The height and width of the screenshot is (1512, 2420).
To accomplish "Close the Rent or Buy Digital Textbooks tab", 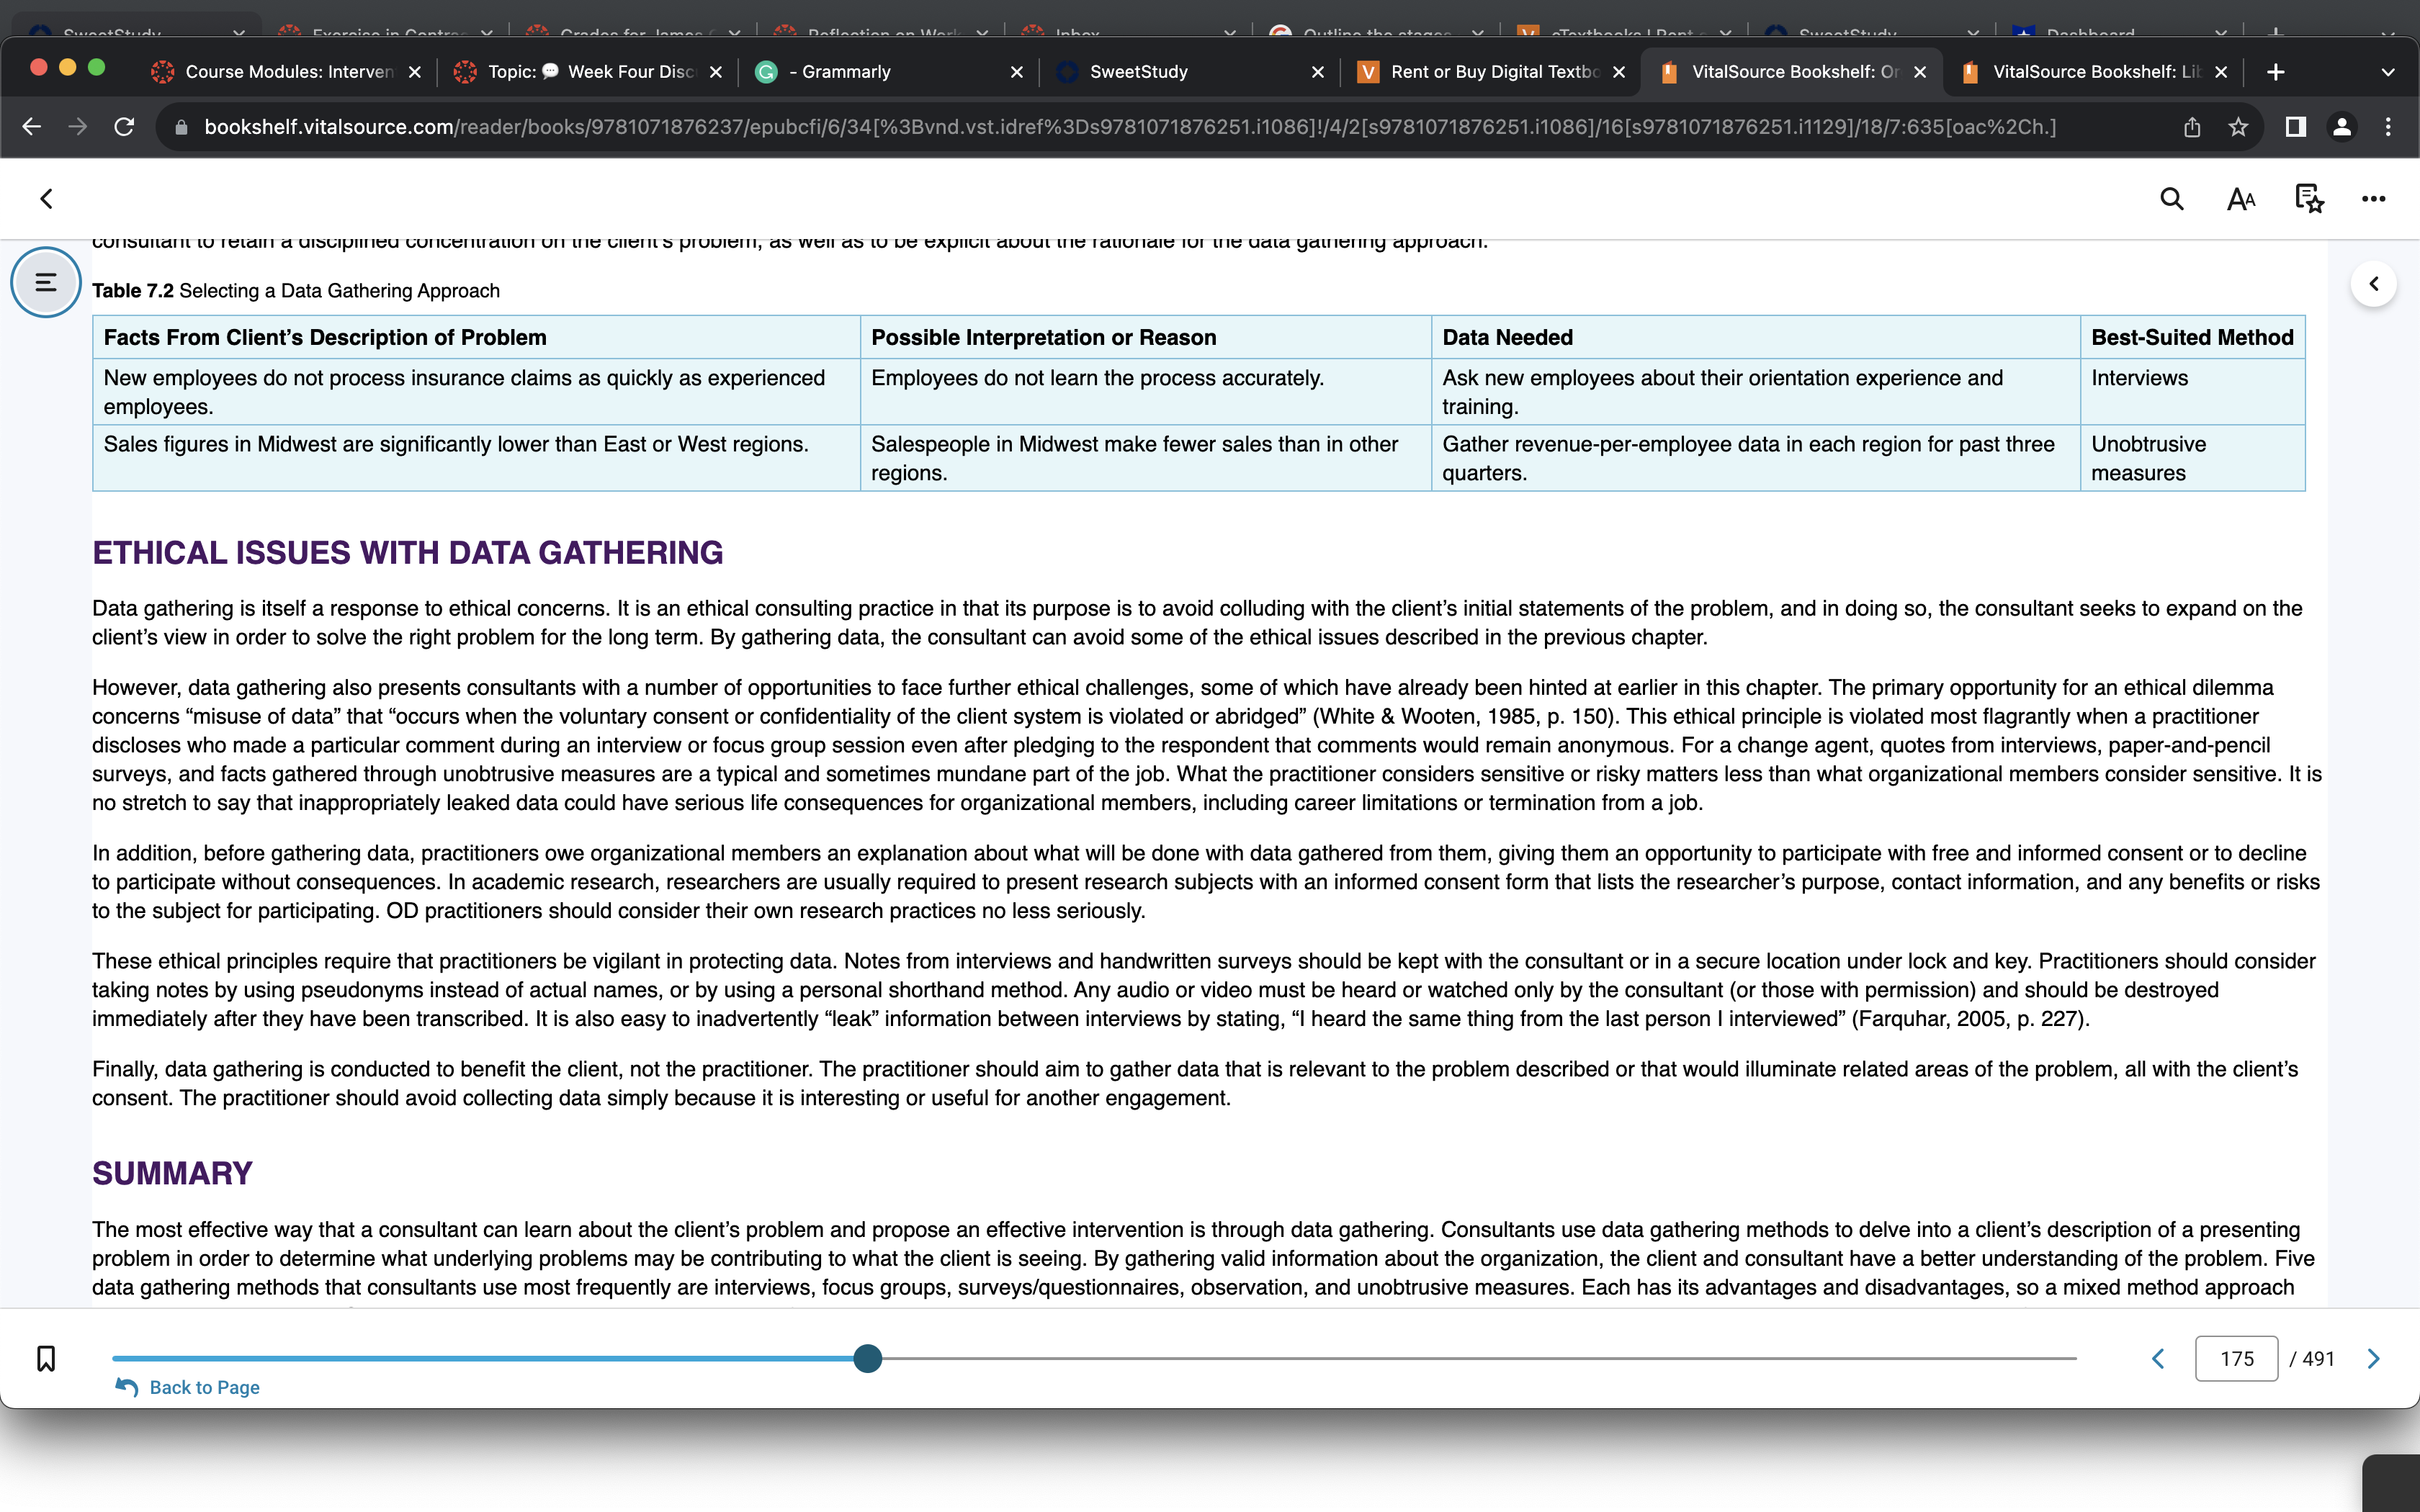I will click(x=1619, y=72).
